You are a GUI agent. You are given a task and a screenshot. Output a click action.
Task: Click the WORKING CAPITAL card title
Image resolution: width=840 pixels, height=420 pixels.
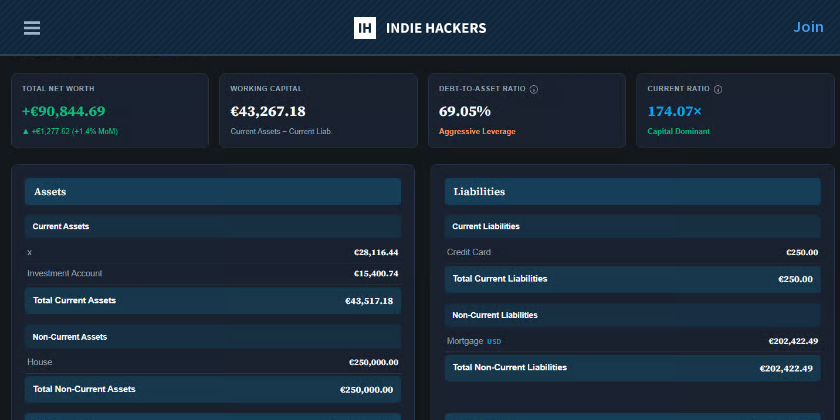pyautogui.click(x=266, y=89)
